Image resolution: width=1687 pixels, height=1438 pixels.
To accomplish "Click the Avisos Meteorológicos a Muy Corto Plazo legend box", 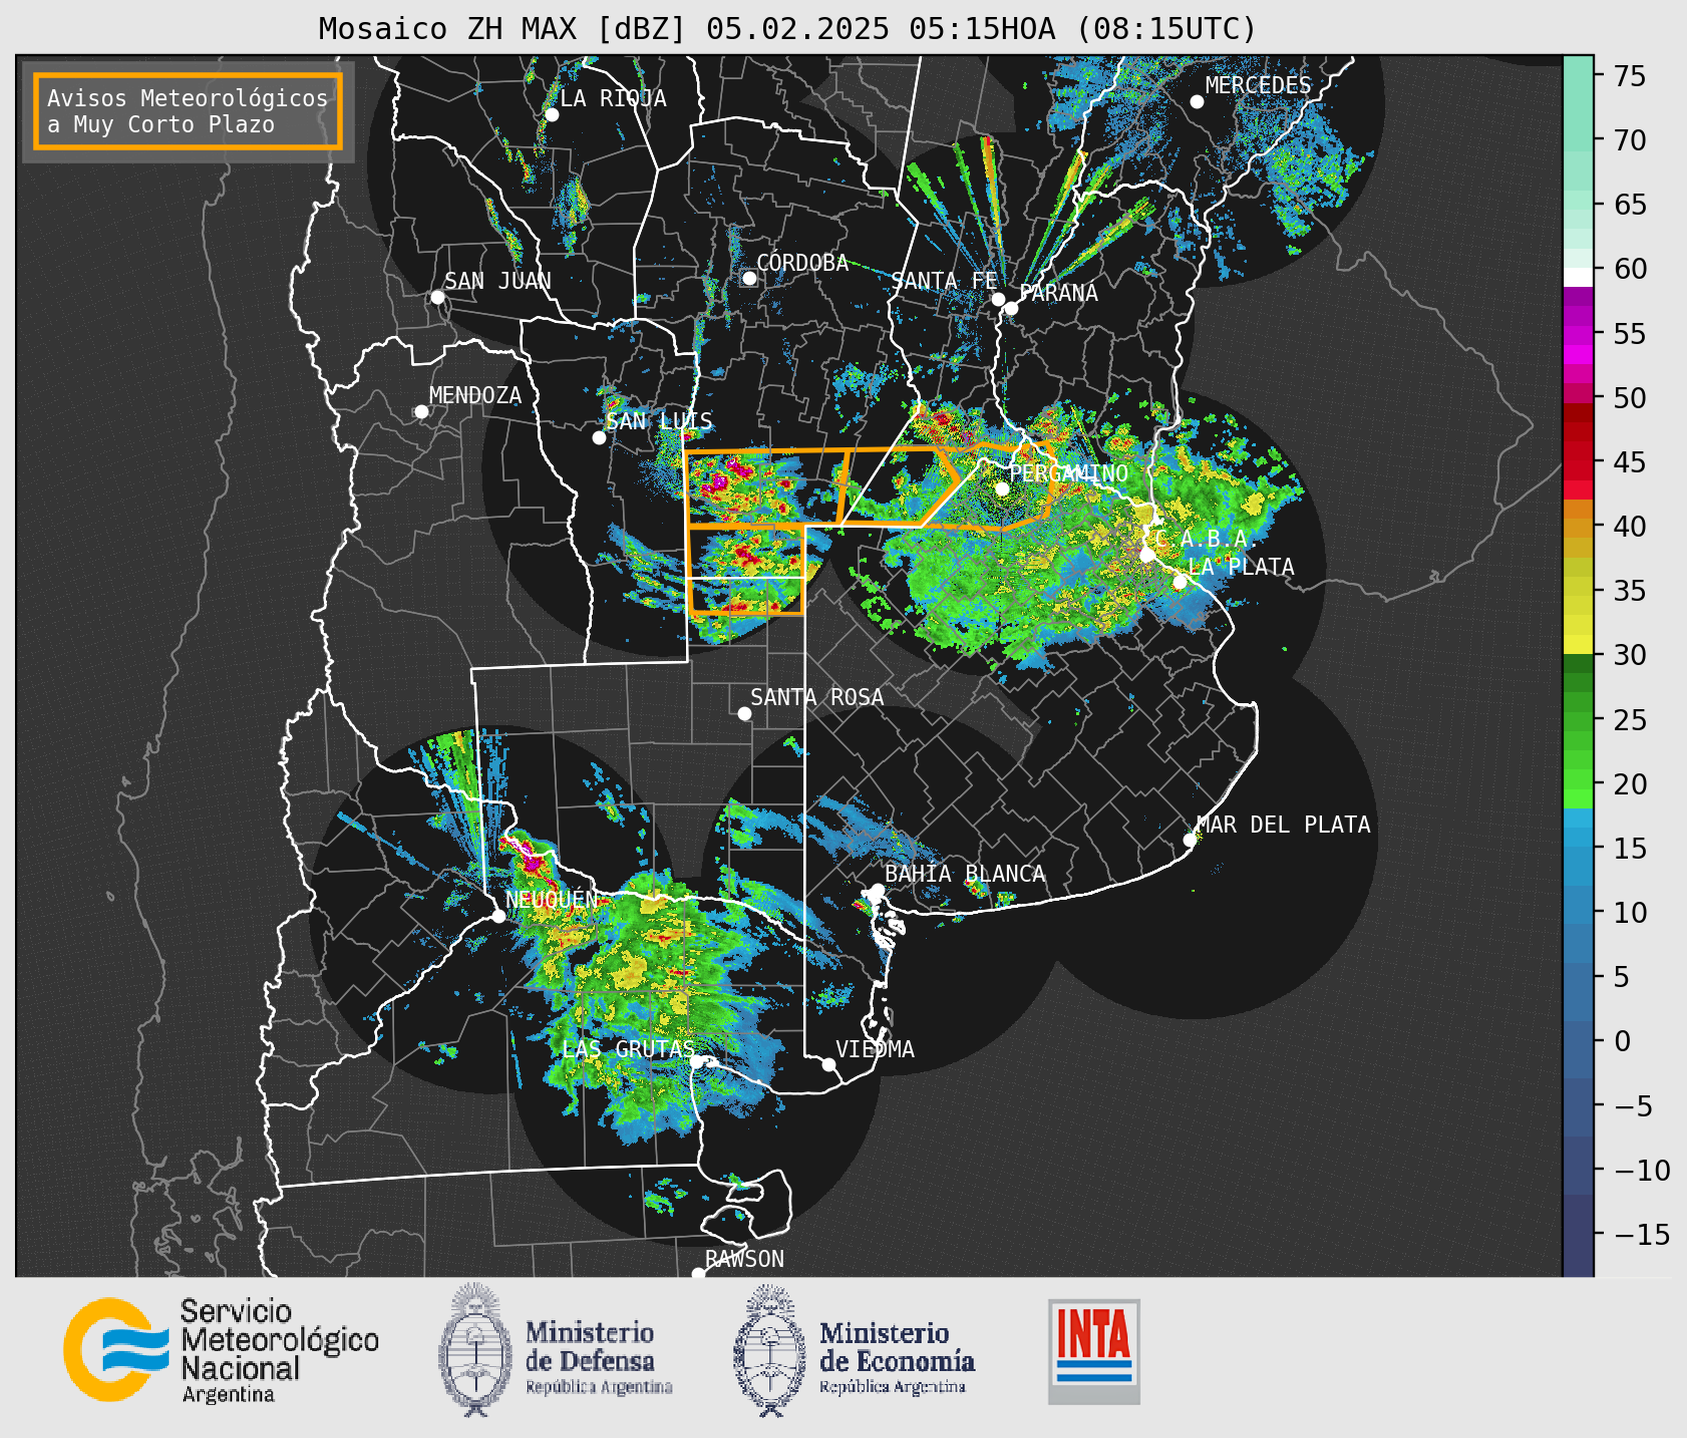I will tap(188, 111).
